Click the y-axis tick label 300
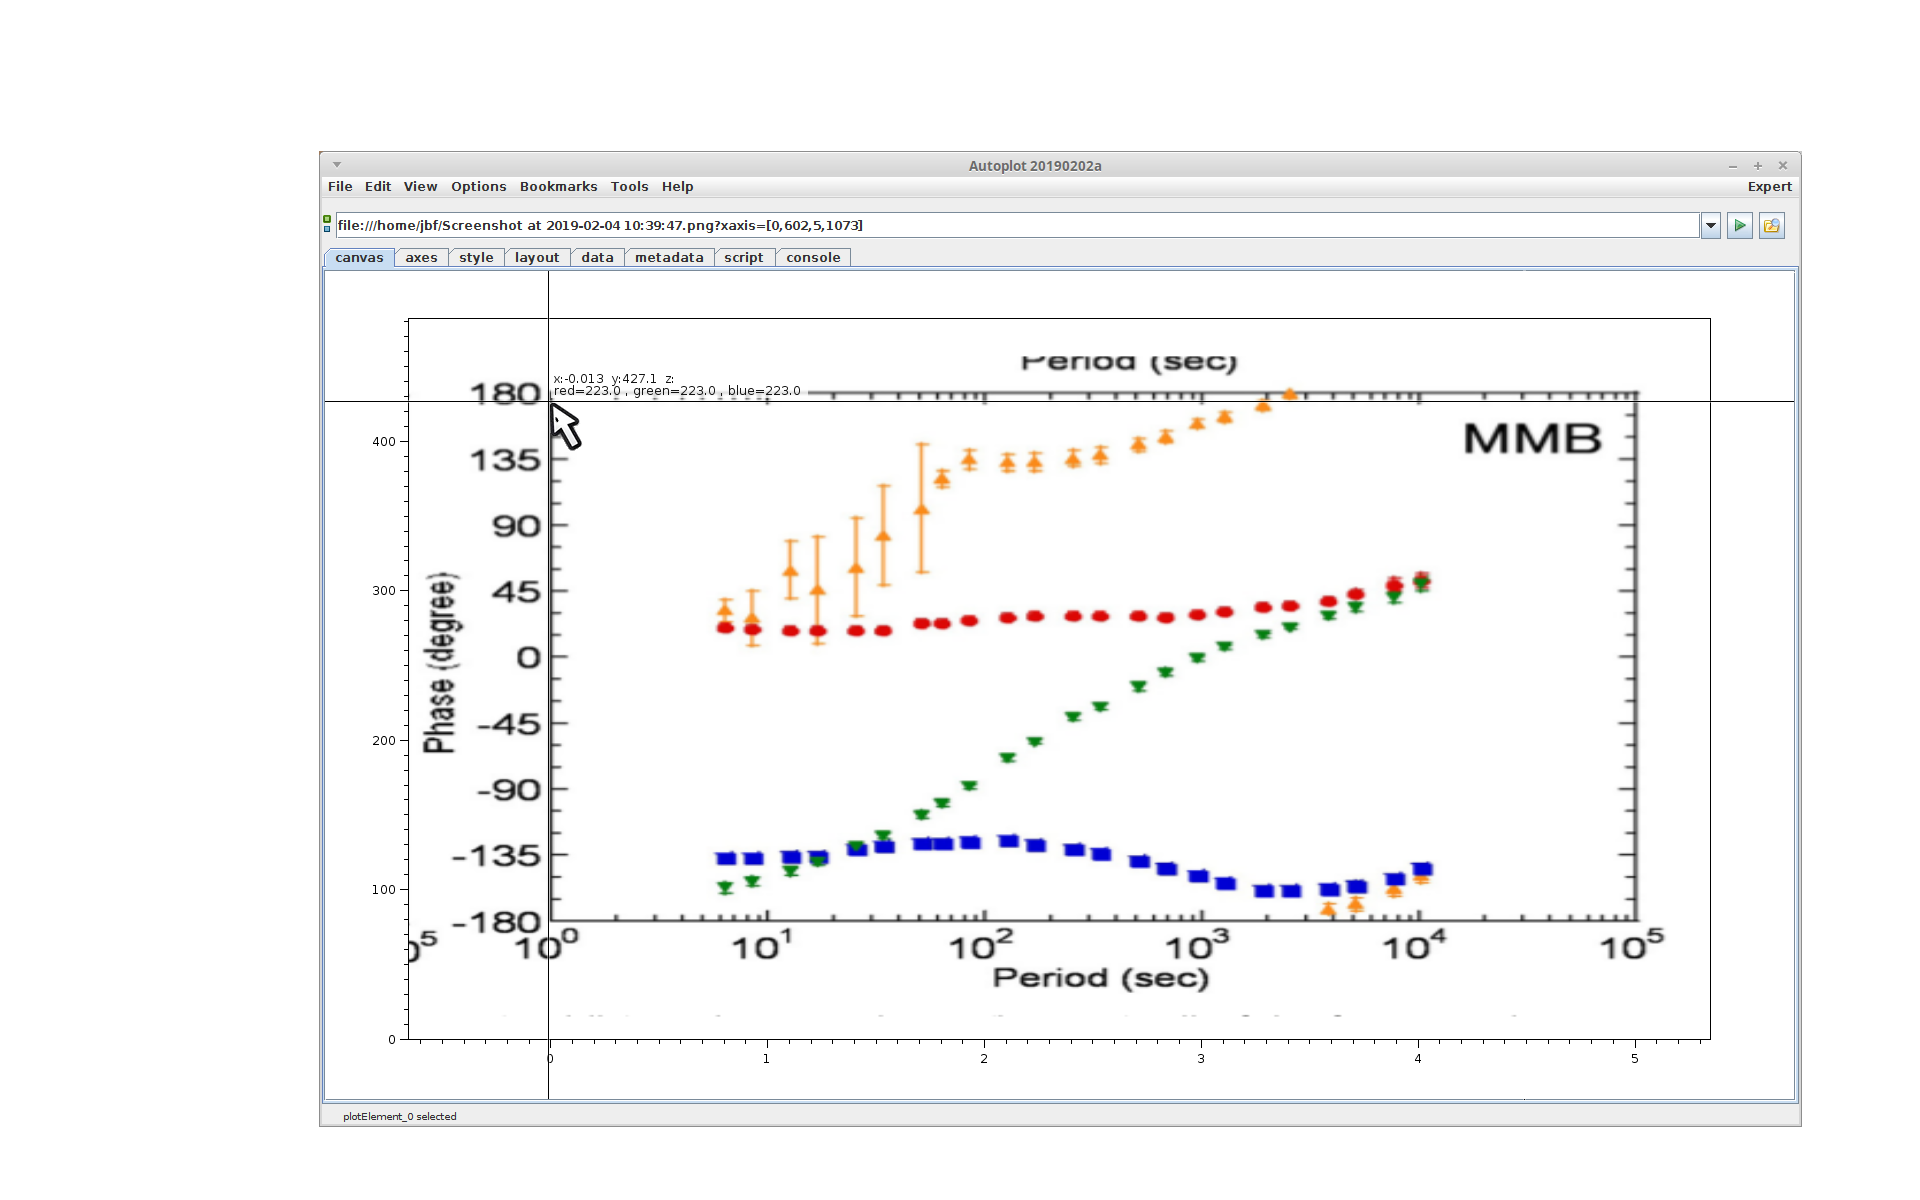This screenshot has width=1920, height=1200. coord(384,591)
